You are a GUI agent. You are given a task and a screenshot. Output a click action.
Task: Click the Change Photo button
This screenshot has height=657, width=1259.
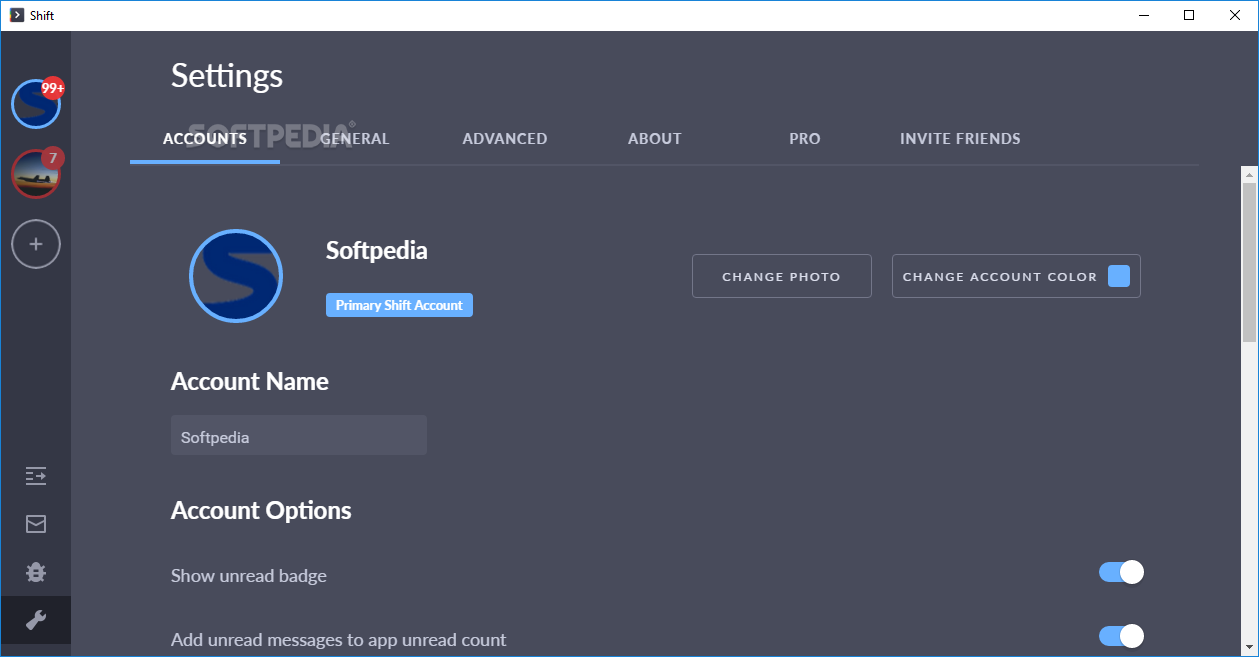782,276
